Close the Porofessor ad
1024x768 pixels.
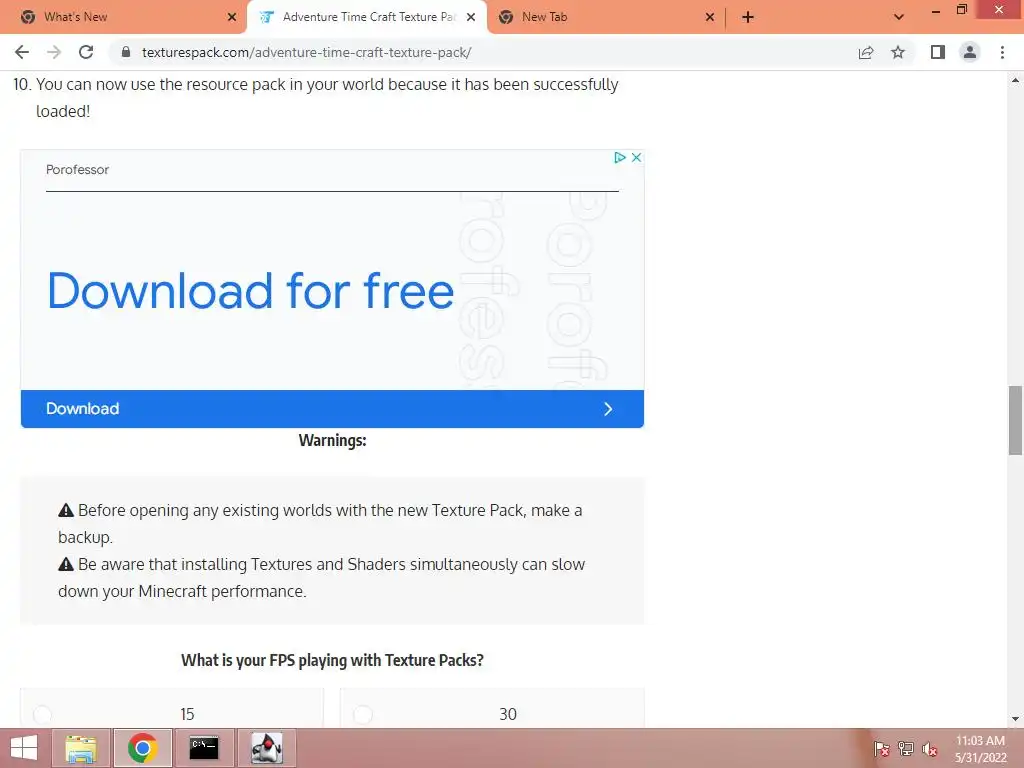(636, 157)
